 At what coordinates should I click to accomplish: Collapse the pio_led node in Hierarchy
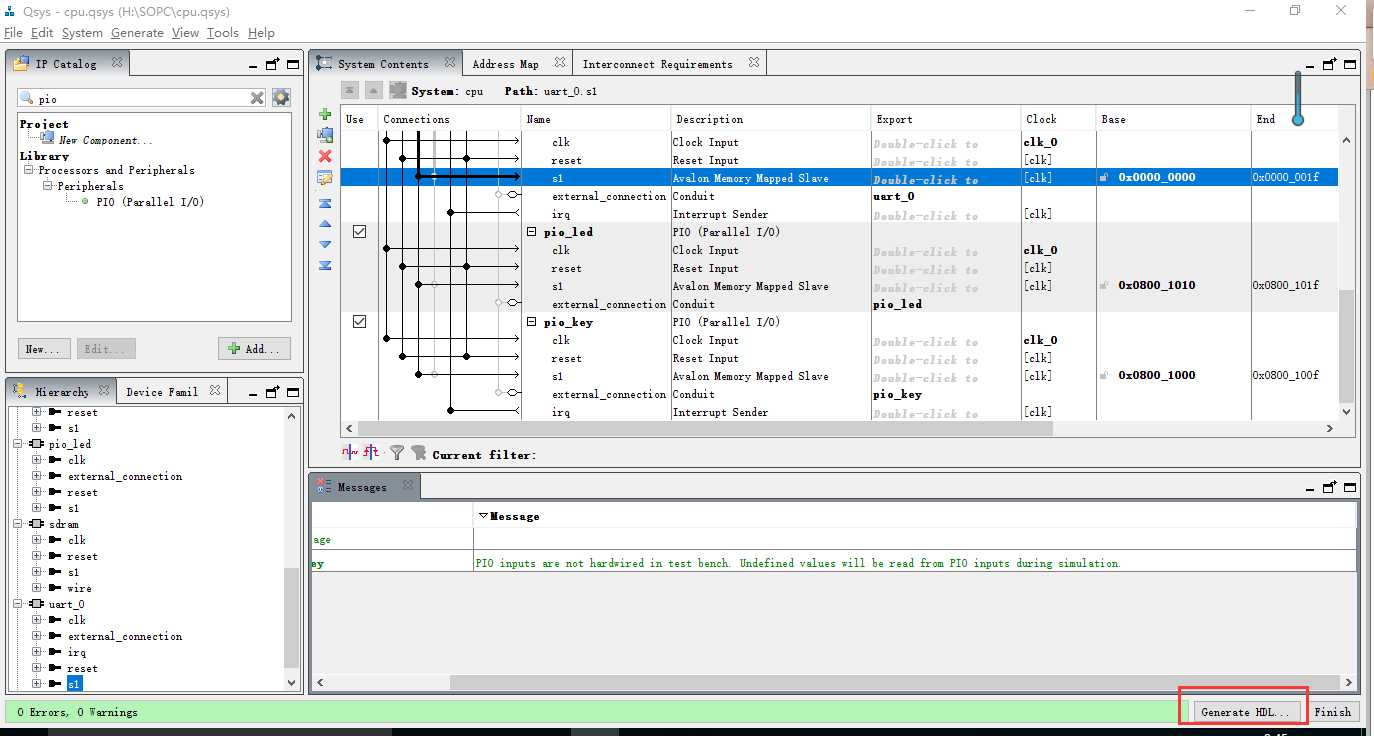coord(19,444)
